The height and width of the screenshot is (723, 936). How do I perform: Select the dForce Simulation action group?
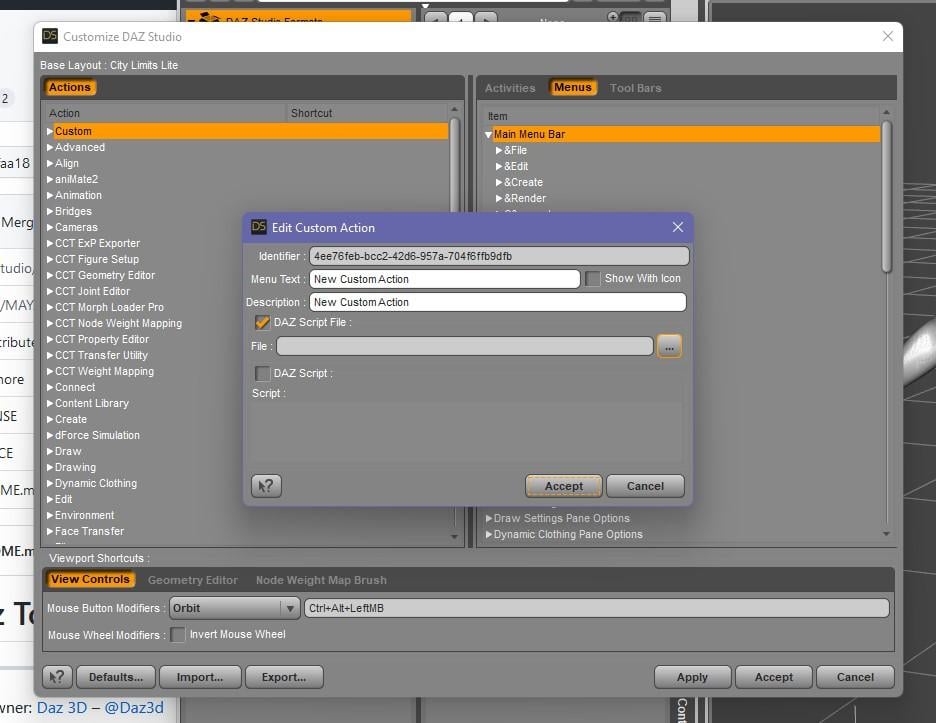97,436
